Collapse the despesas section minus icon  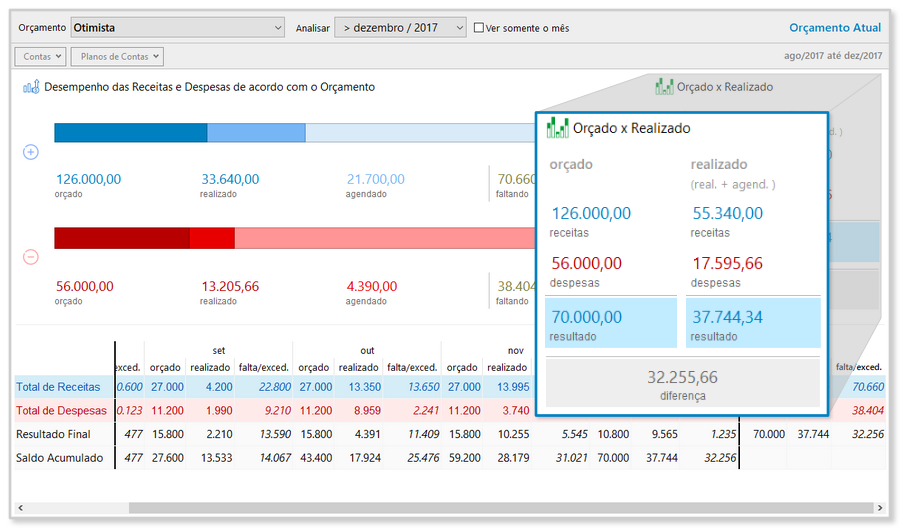(x=30, y=257)
